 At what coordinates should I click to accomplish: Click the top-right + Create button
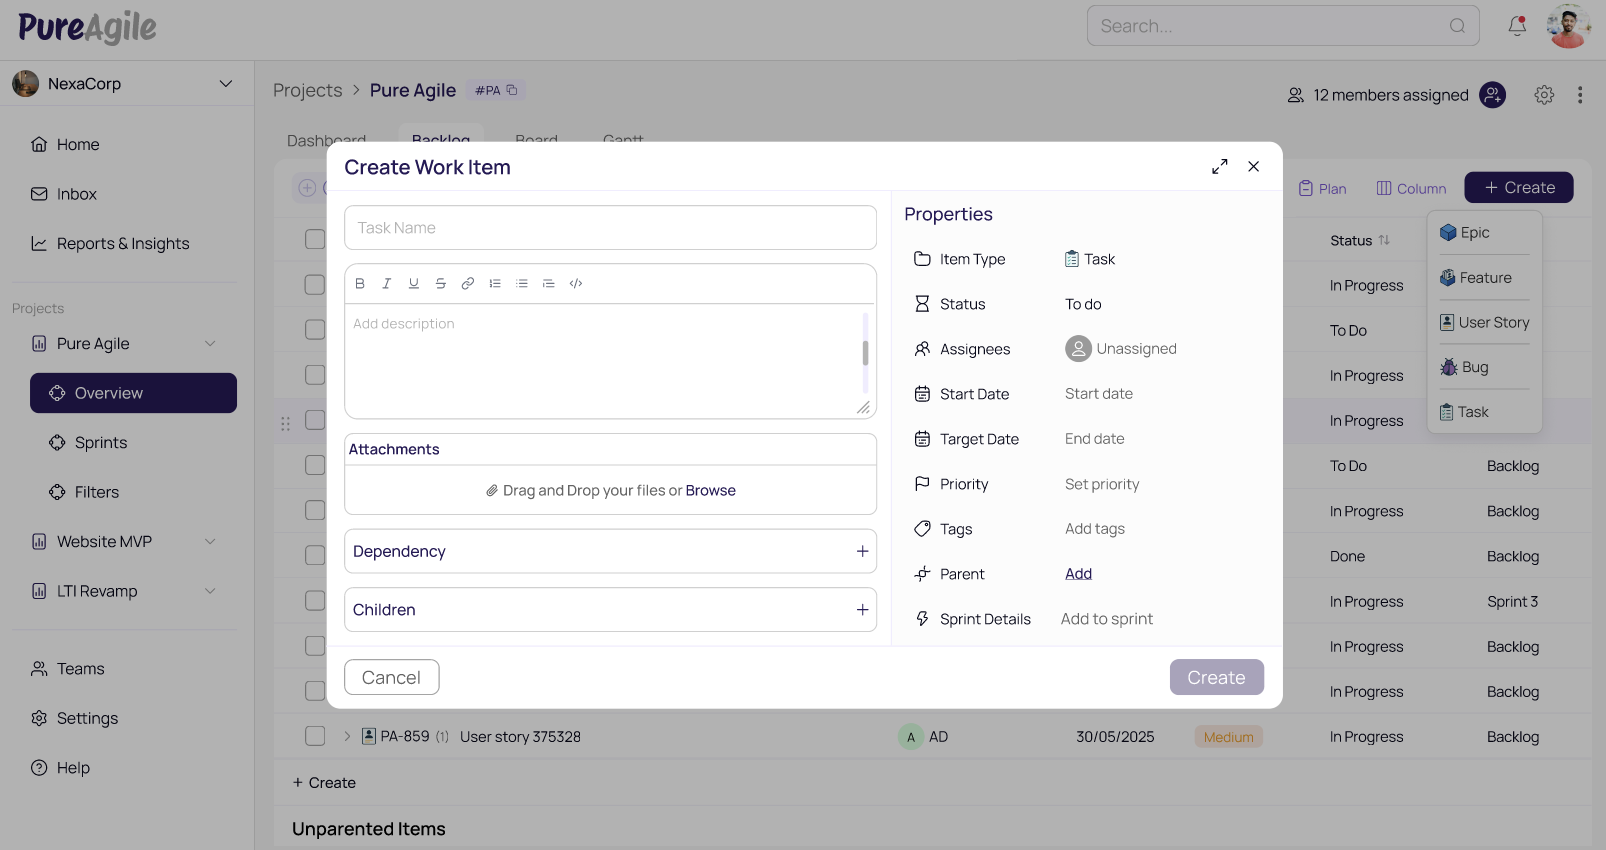1519,188
